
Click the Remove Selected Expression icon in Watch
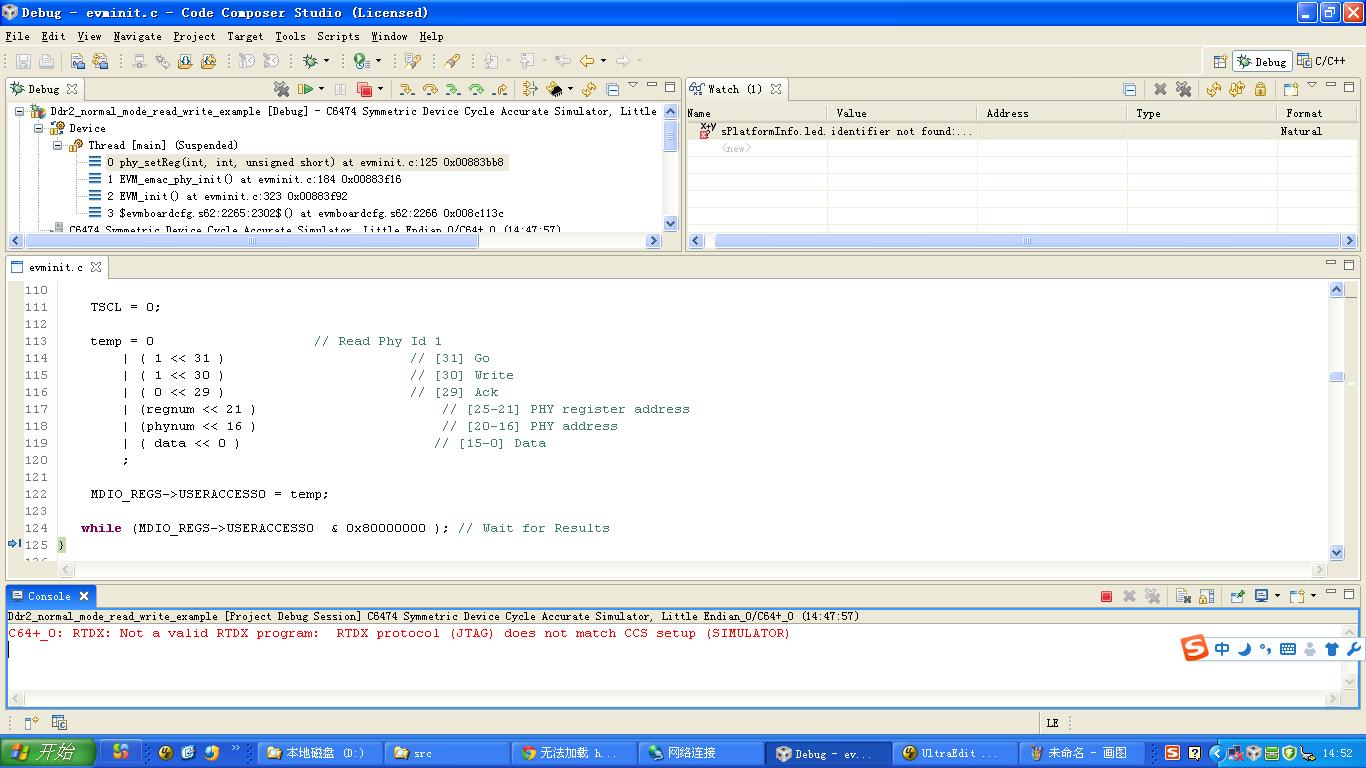1160,89
